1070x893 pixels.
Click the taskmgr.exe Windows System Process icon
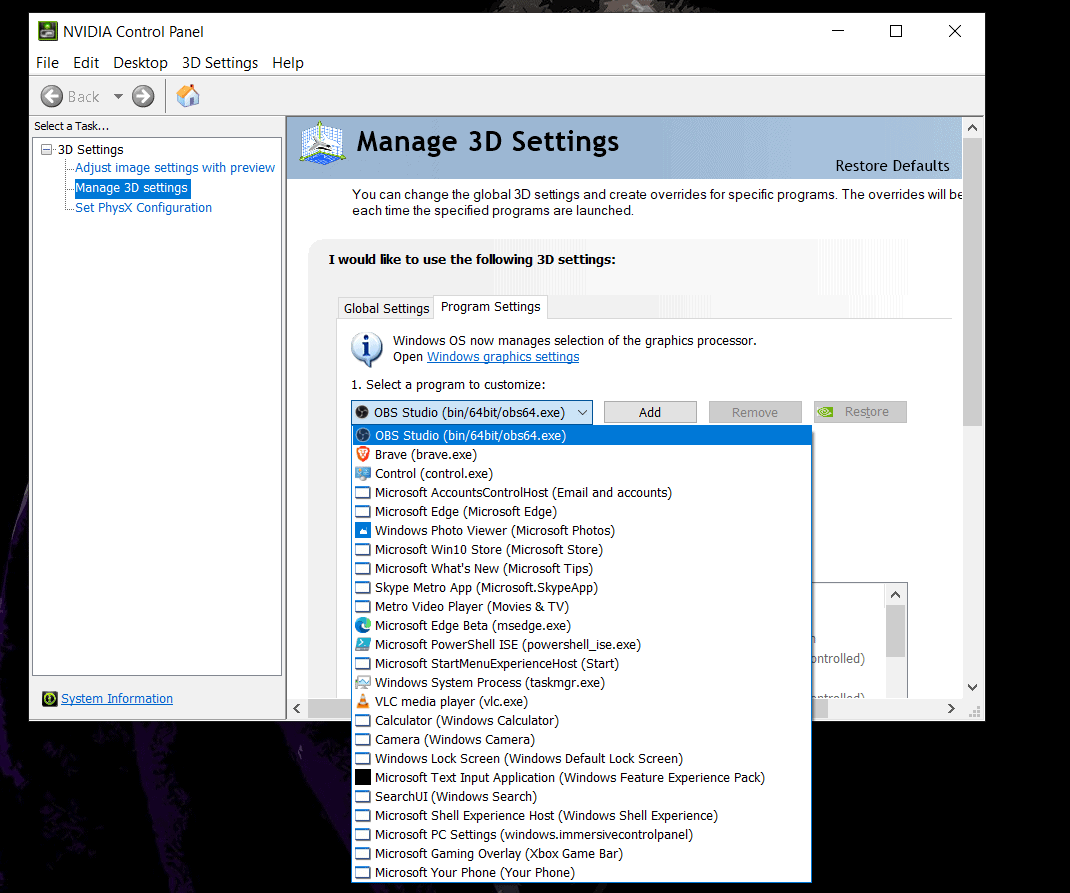(x=363, y=682)
